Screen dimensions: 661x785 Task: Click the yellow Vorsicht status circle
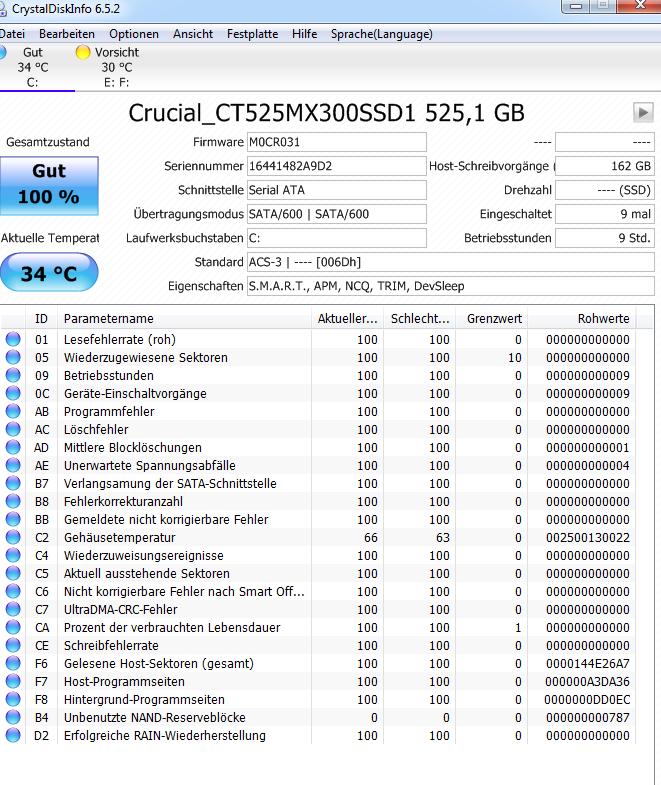pyautogui.click(x=83, y=52)
